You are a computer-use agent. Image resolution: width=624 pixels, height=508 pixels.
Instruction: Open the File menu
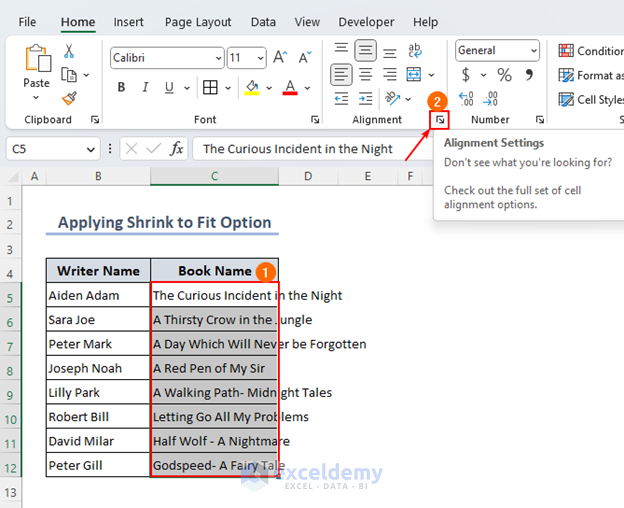[27, 22]
